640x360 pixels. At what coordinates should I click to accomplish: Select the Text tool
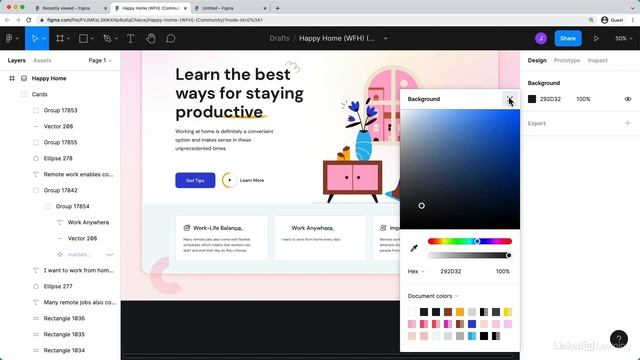tap(131, 38)
